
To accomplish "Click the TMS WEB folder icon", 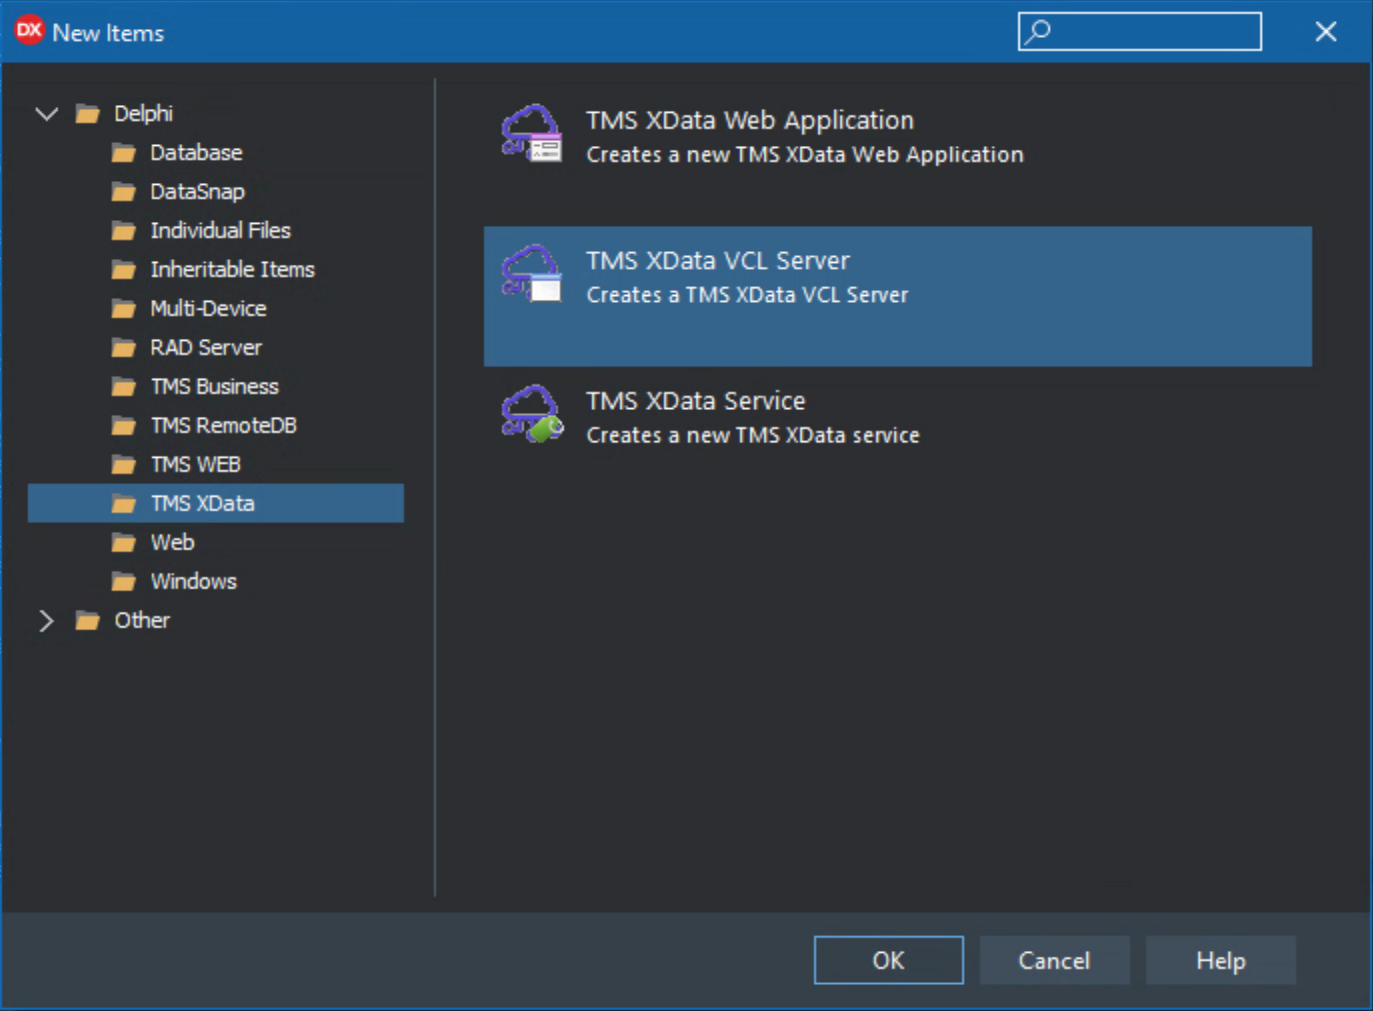I will pyautogui.click(x=124, y=465).
